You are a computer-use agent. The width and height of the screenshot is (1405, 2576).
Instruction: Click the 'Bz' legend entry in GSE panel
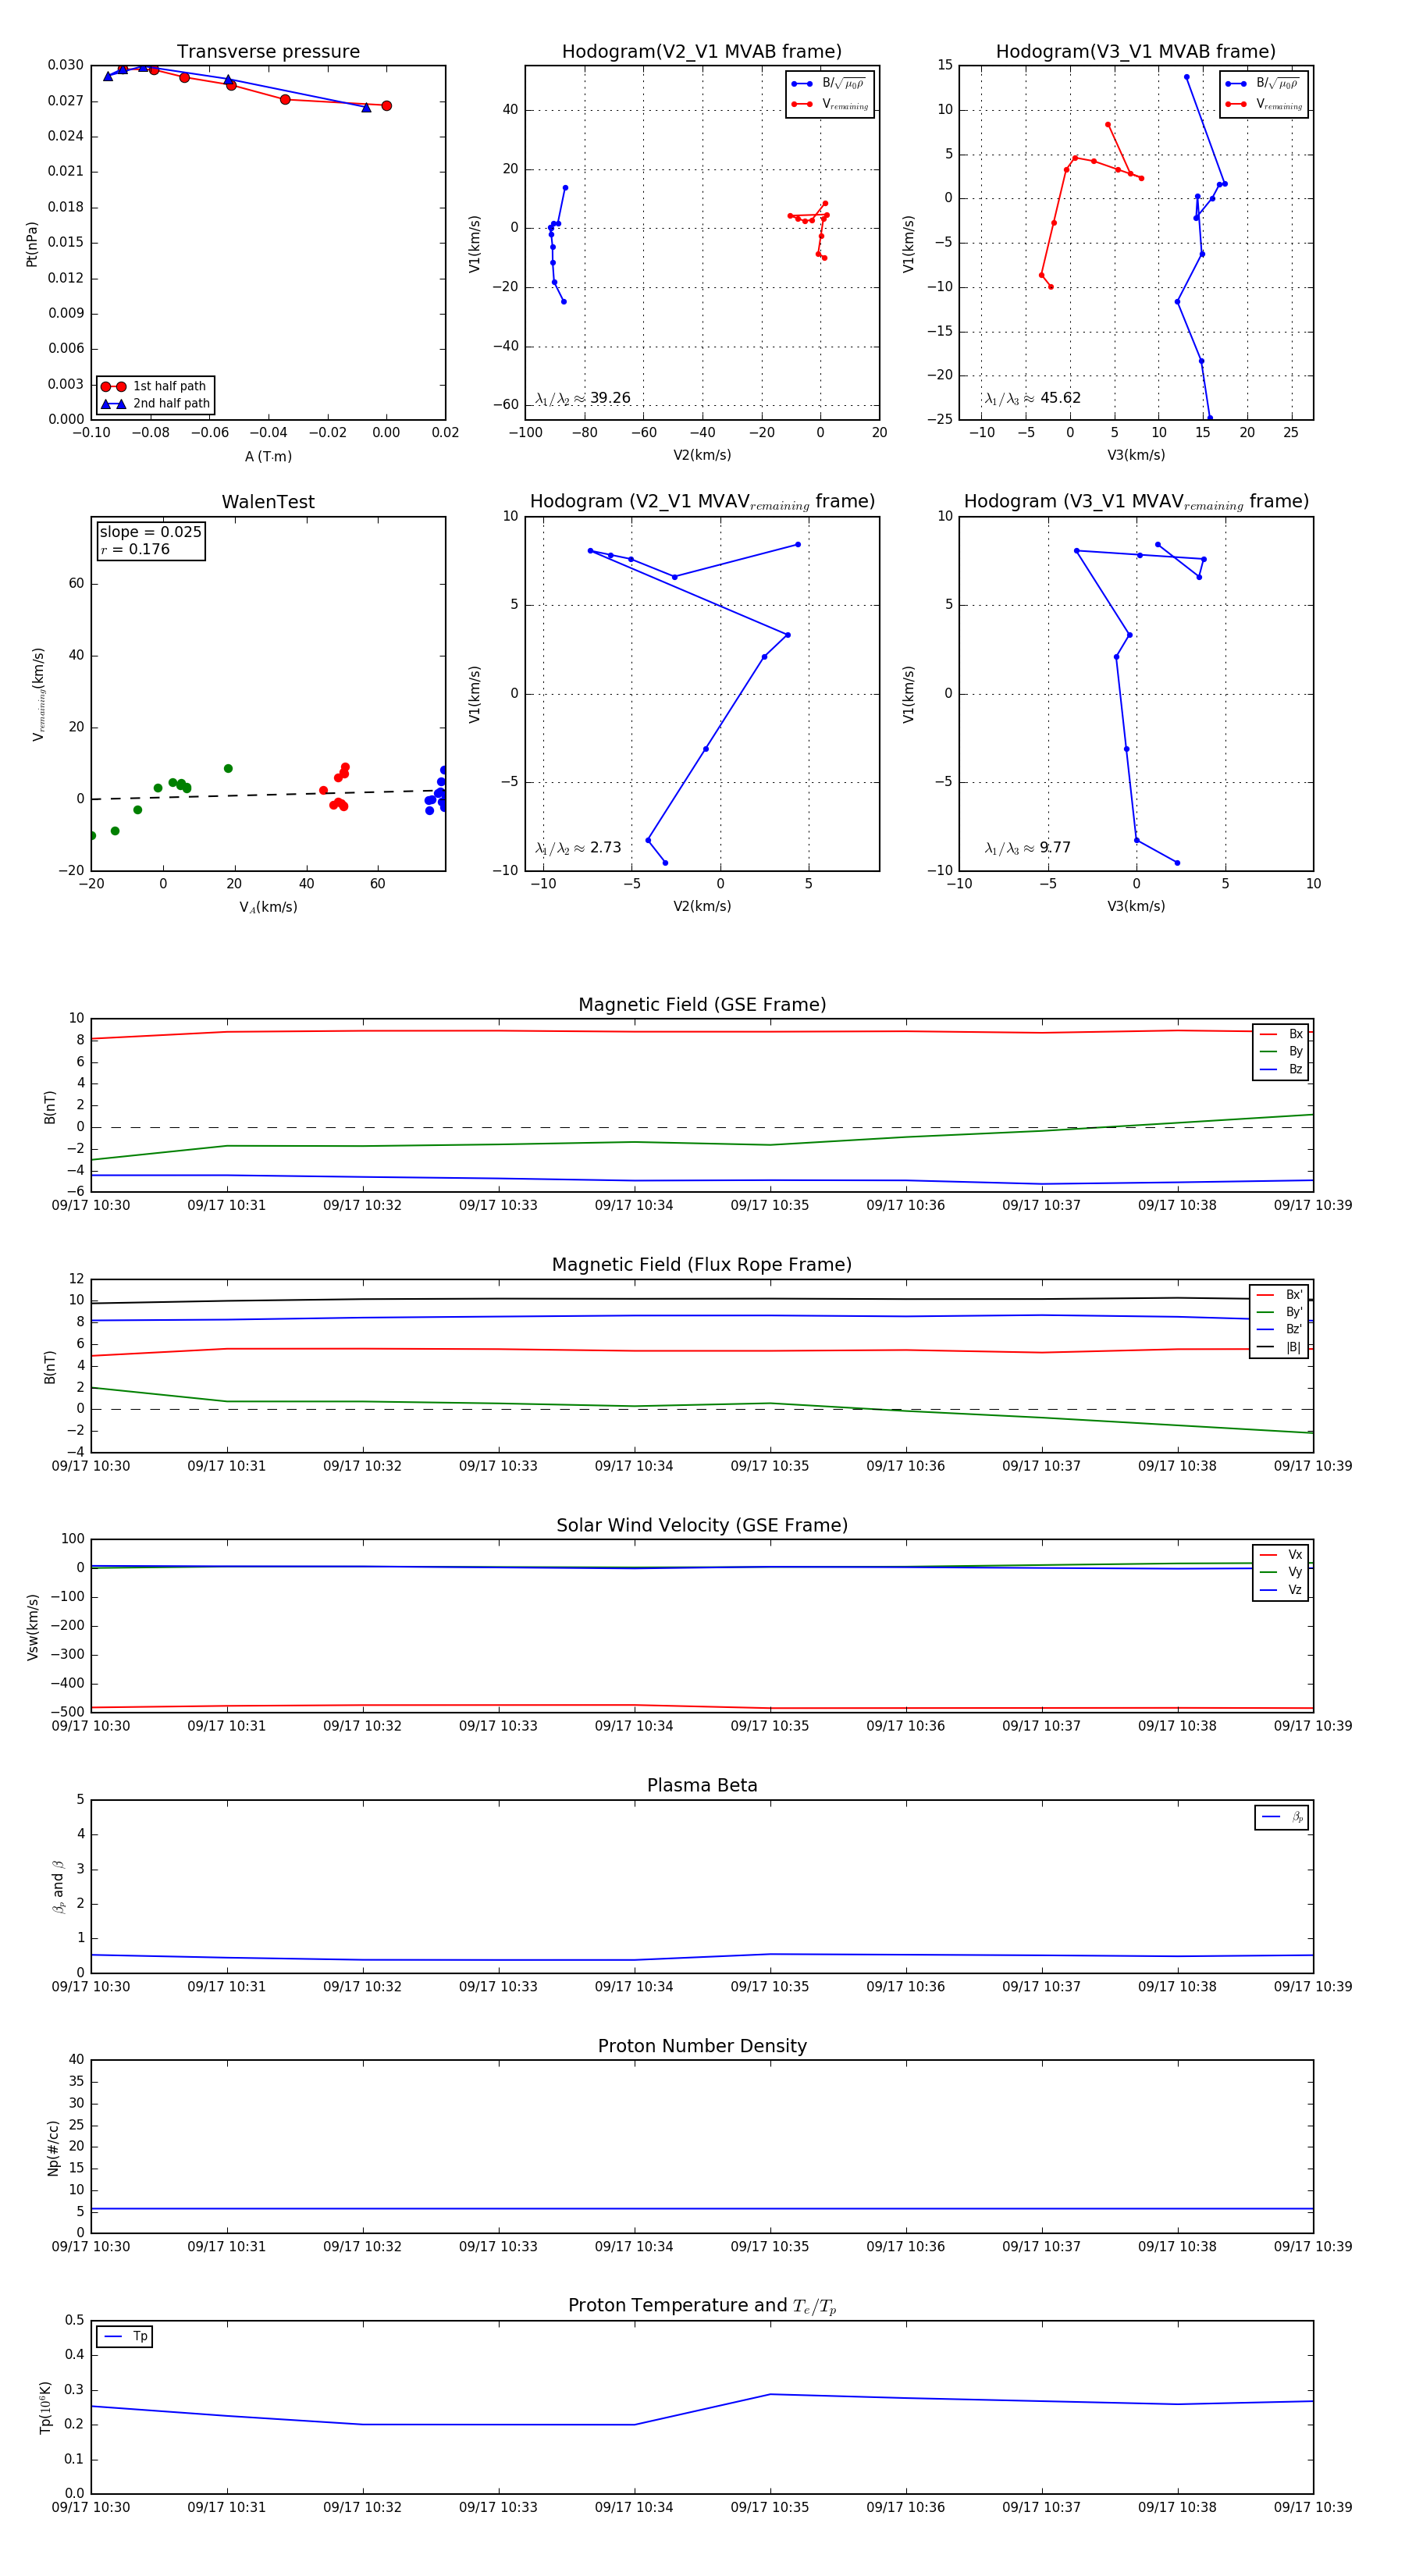click(1281, 1069)
